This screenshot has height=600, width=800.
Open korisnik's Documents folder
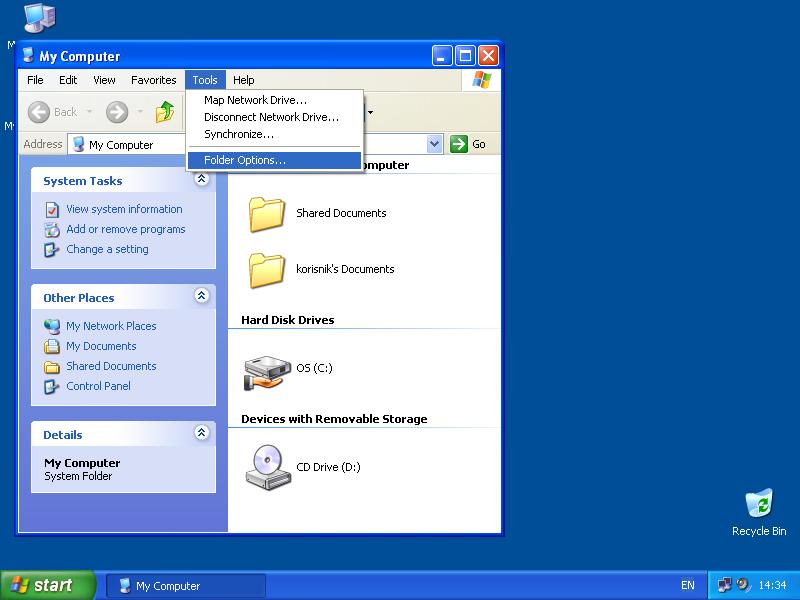click(x=267, y=269)
